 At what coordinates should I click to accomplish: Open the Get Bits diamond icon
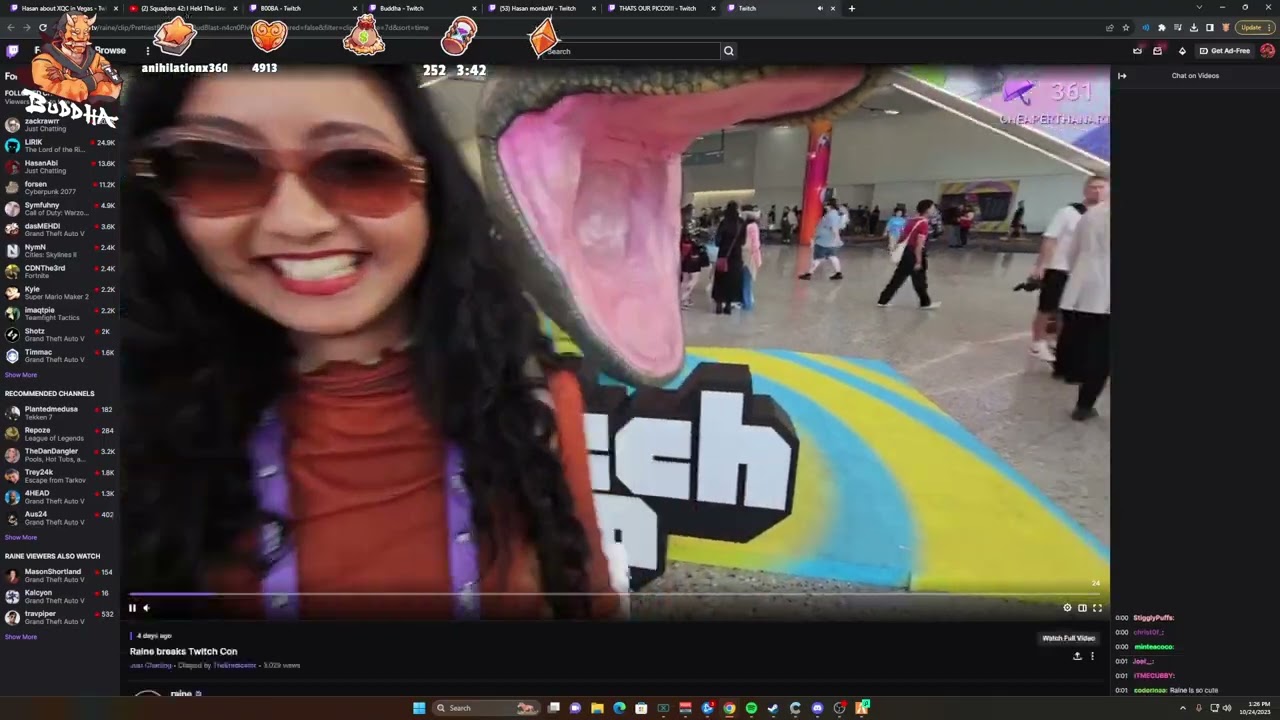(x=1182, y=51)
